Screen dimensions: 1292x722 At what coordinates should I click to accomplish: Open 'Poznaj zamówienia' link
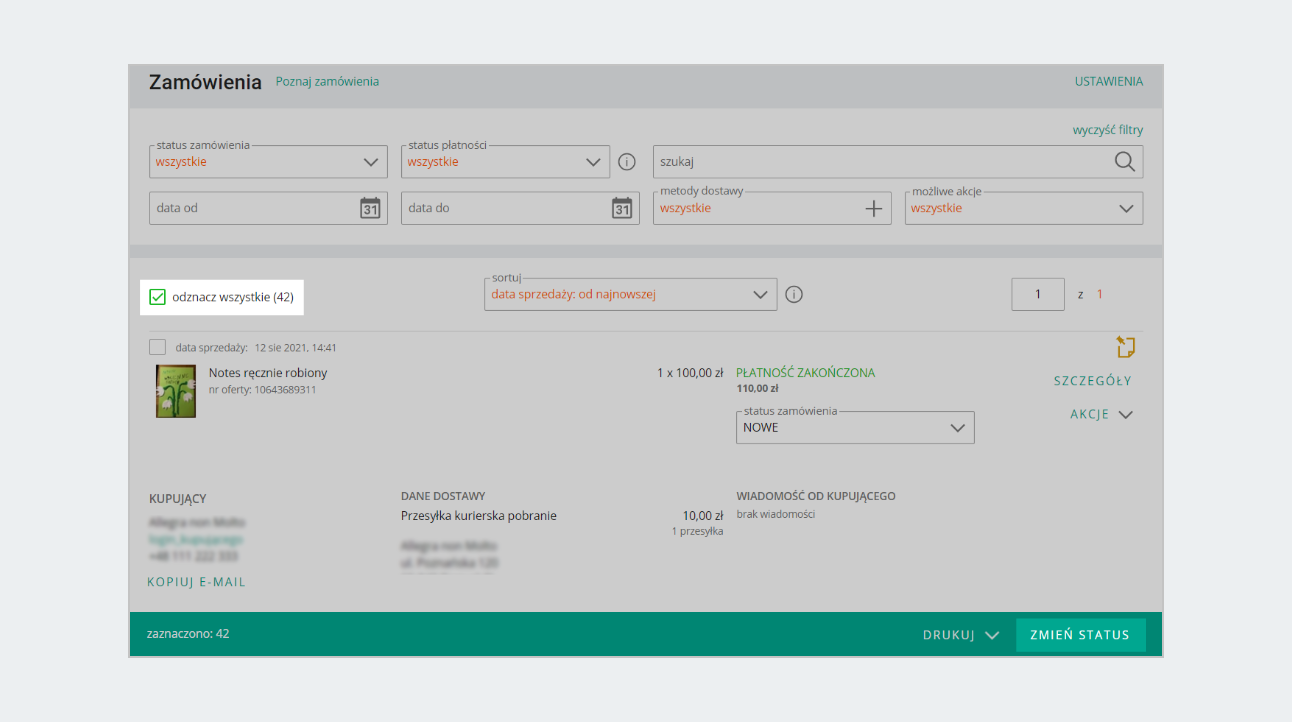327,82
